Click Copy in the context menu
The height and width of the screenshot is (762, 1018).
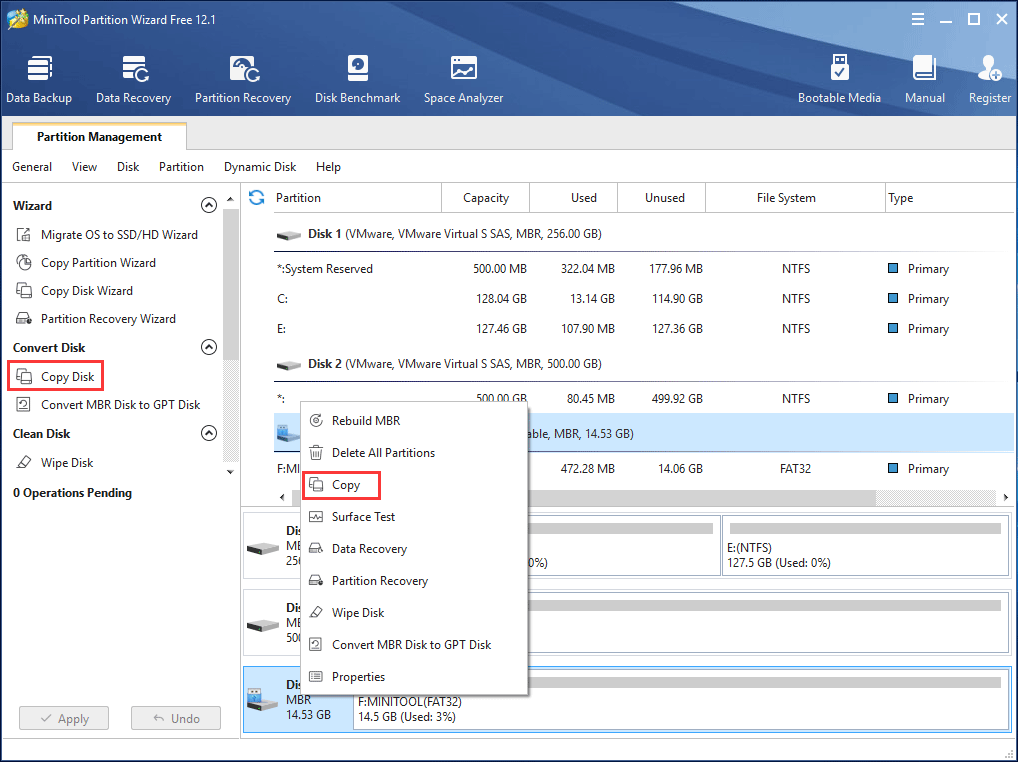(414, 485)
